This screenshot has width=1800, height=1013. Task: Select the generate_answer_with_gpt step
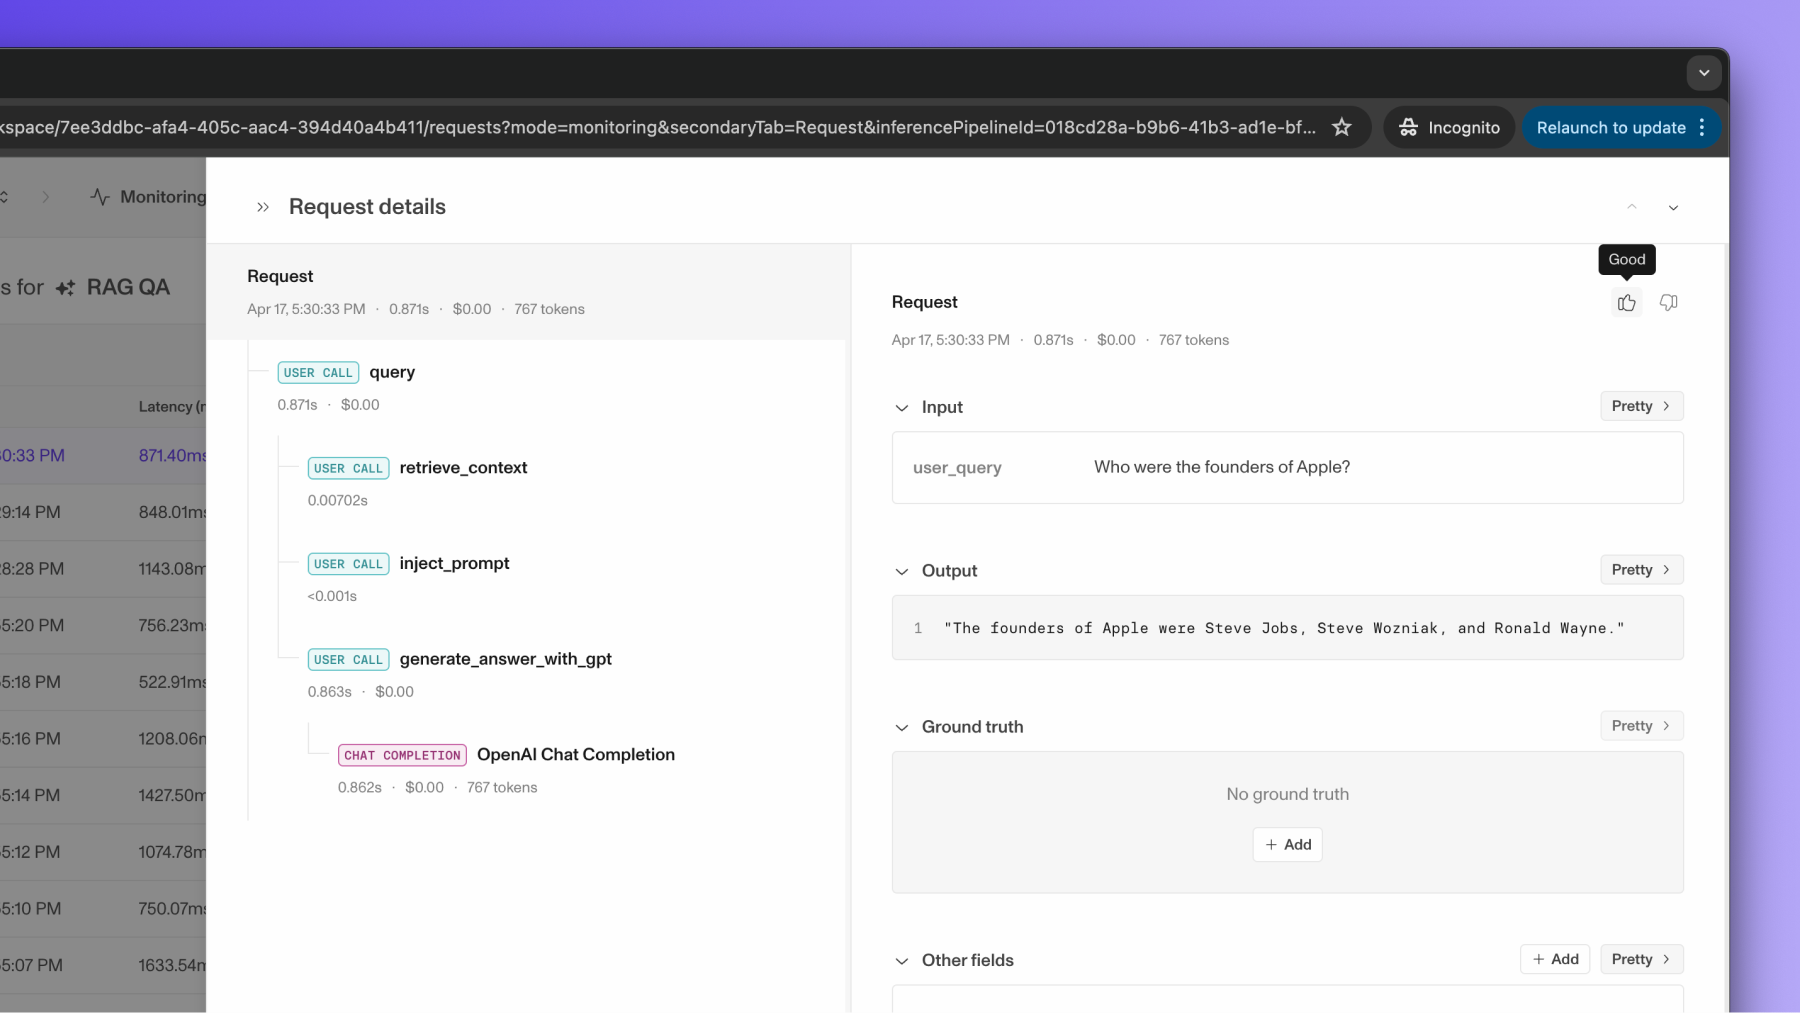pyautogui.click(x=505, y=659)
